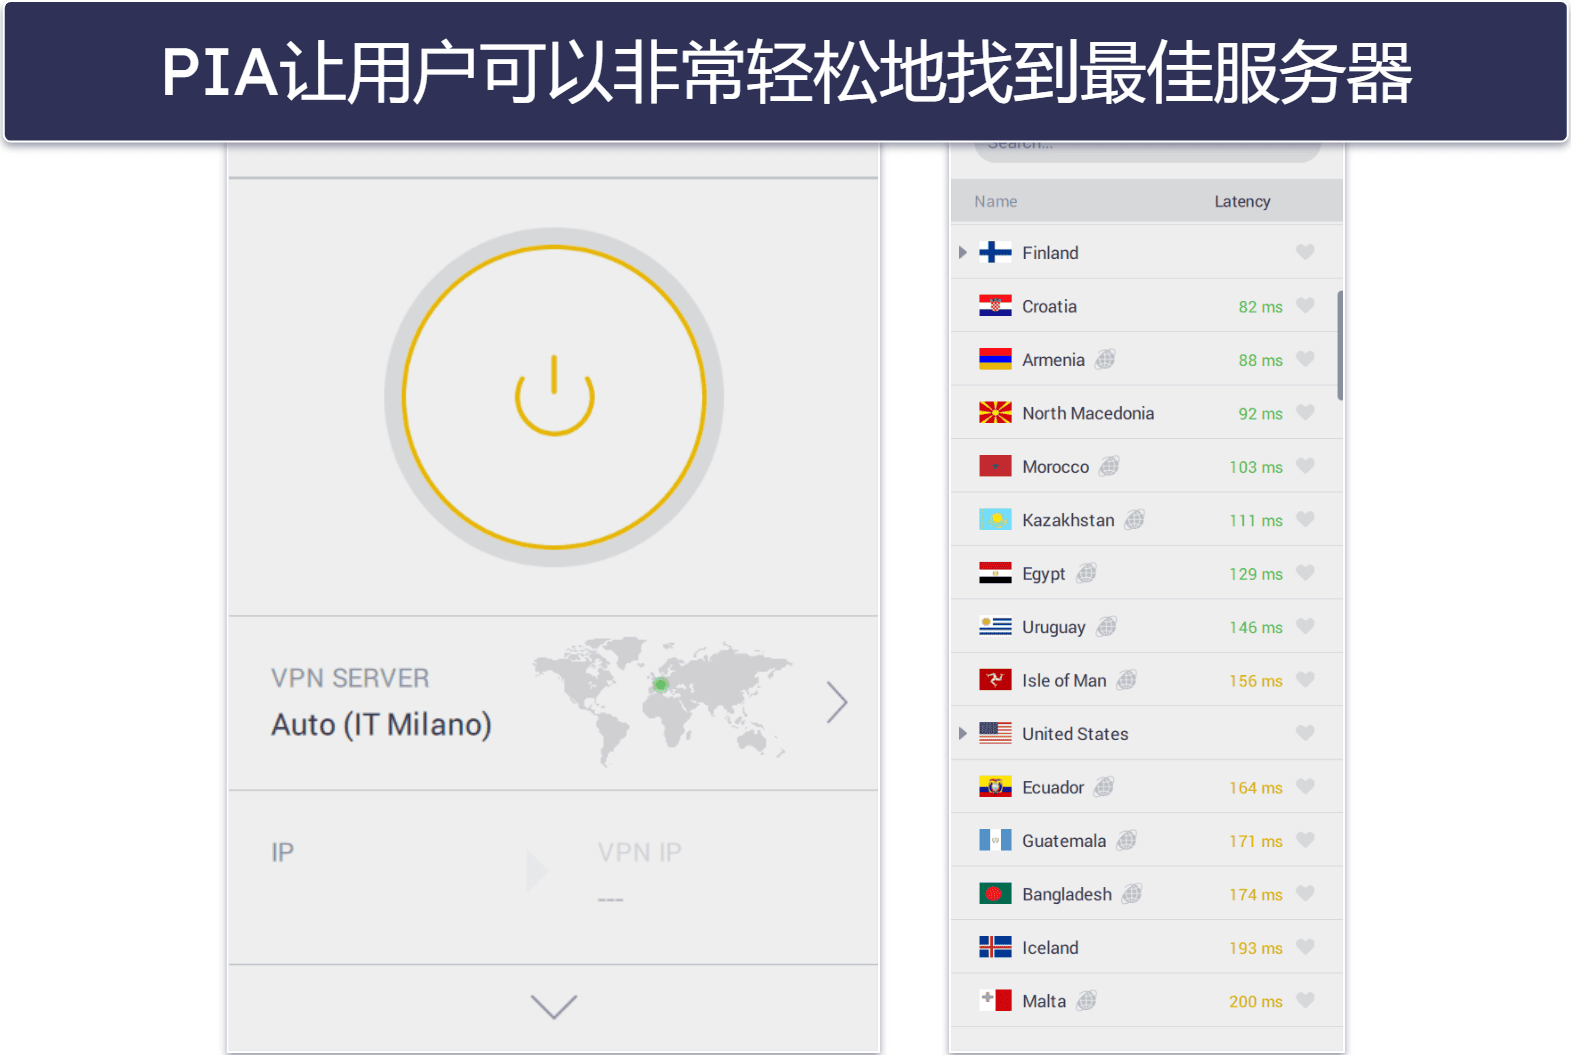The height and width of the screenshot is (1055, 1571).
Task: Open VPN server selection chevron
Action: [x=837, y=702]
